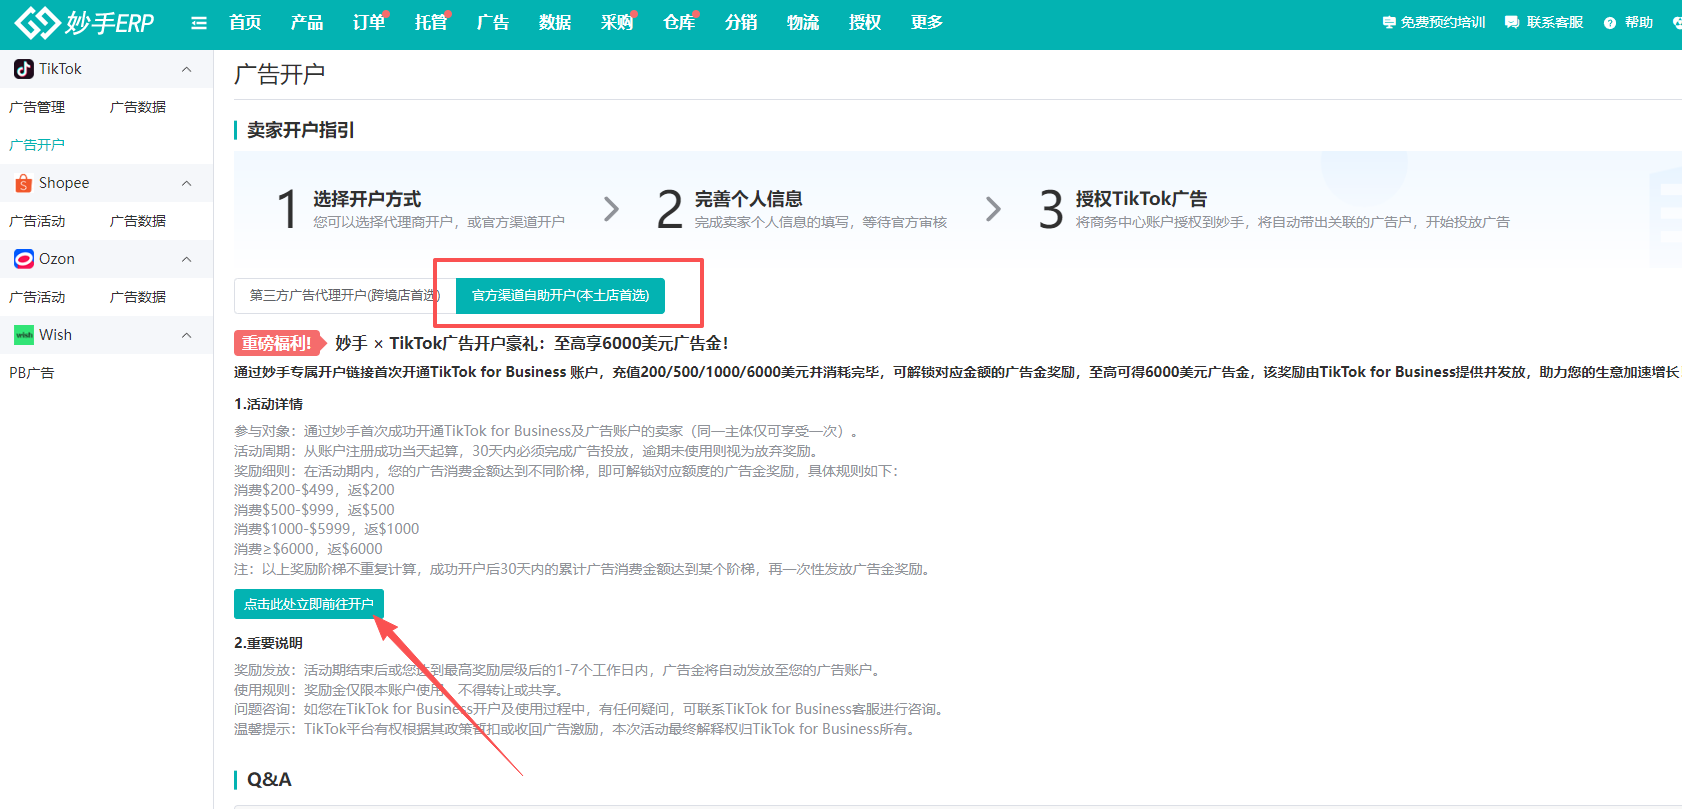Open 广告开户 in sidebar

[37, 145]
